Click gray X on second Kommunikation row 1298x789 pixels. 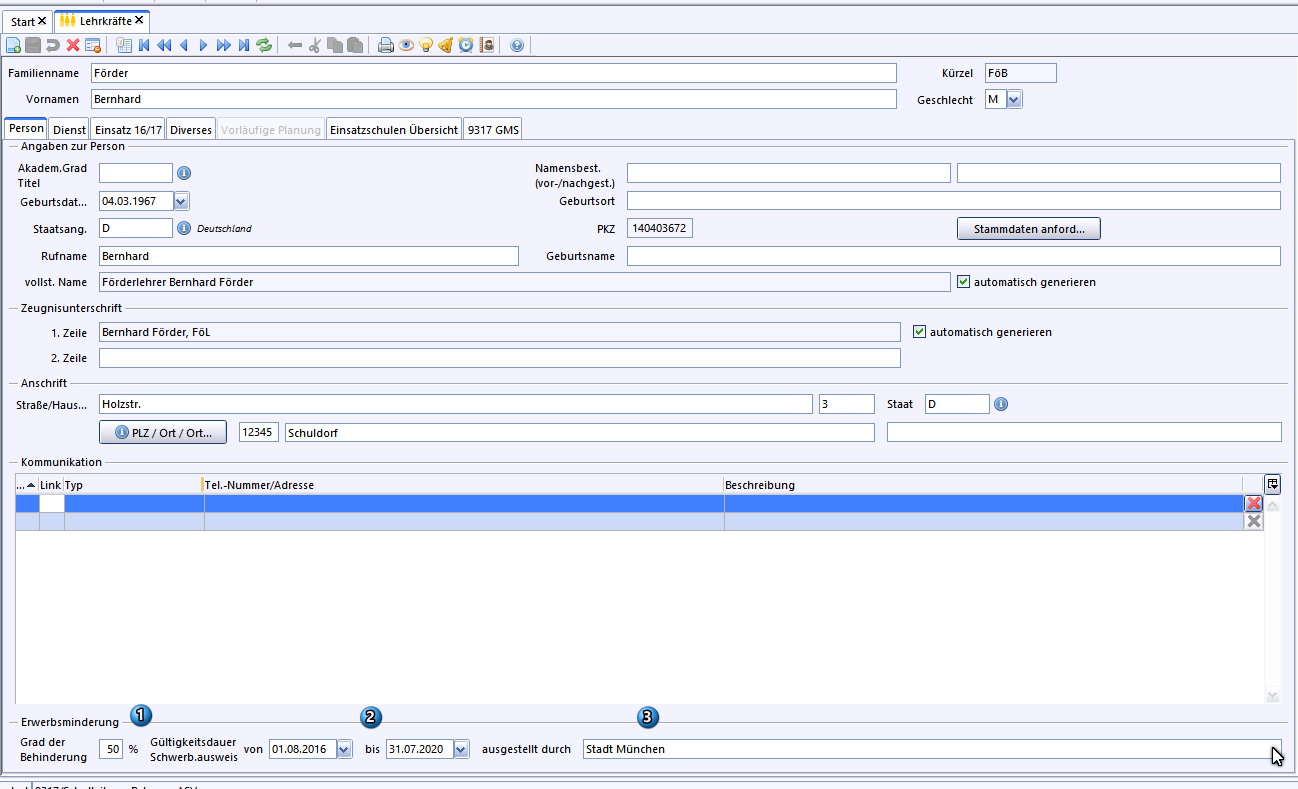1254,521
